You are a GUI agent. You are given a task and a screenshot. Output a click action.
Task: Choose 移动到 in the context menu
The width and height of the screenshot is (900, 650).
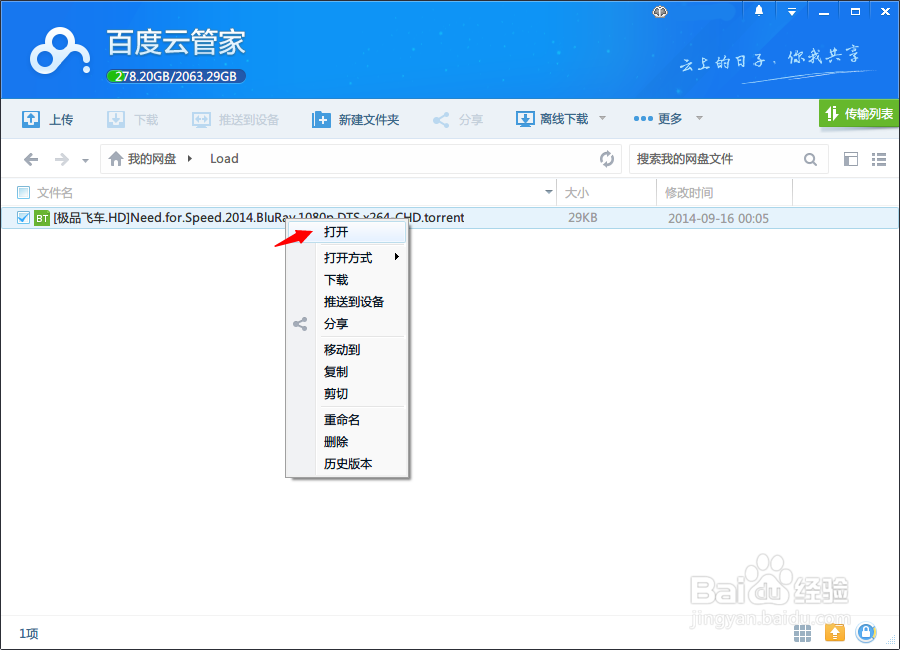coord(348,350)
